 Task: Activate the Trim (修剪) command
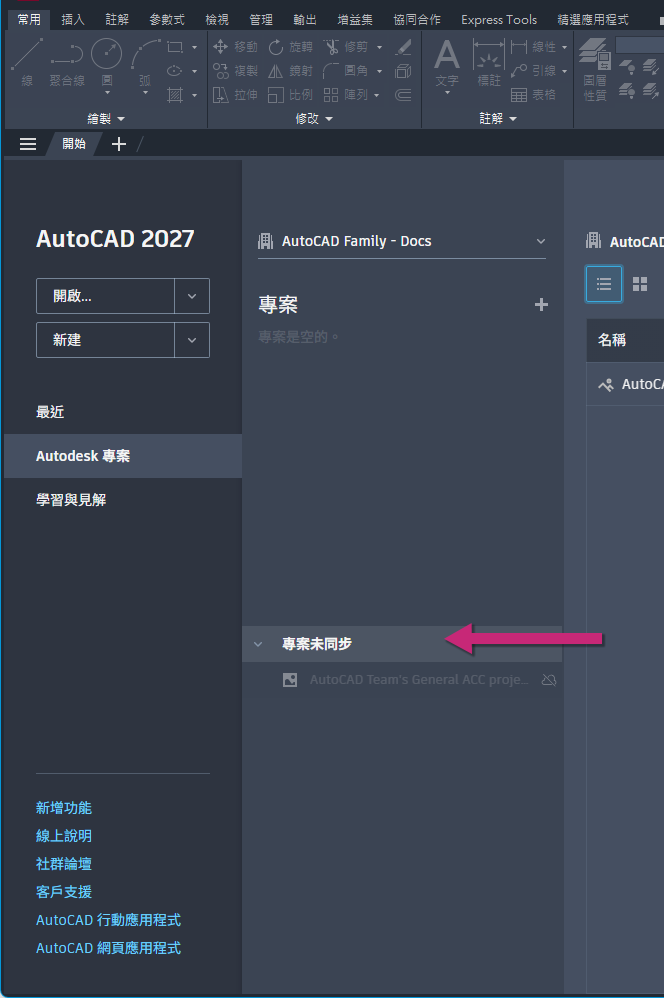click(x=346, y=47)
